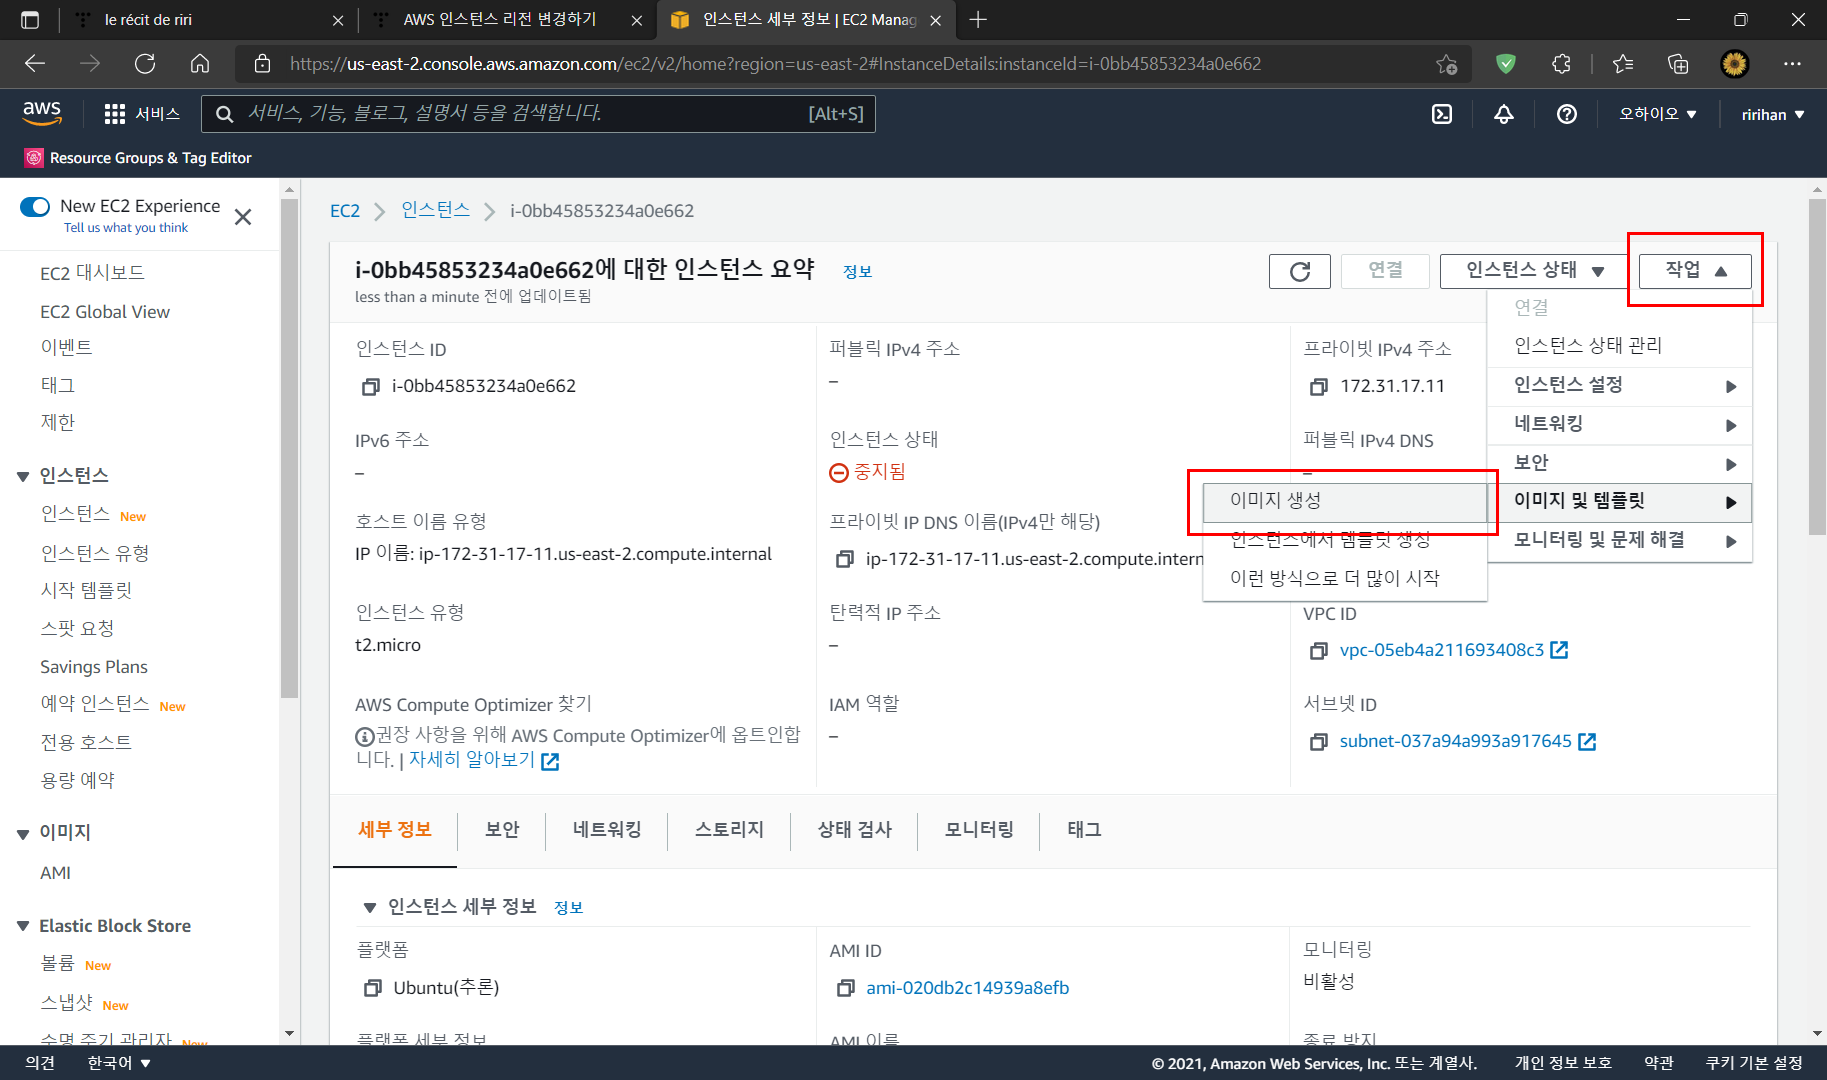Close the New EC2 Experience banner
This screenshot has width=1827, height=1080.
click(x=243, y=217)
